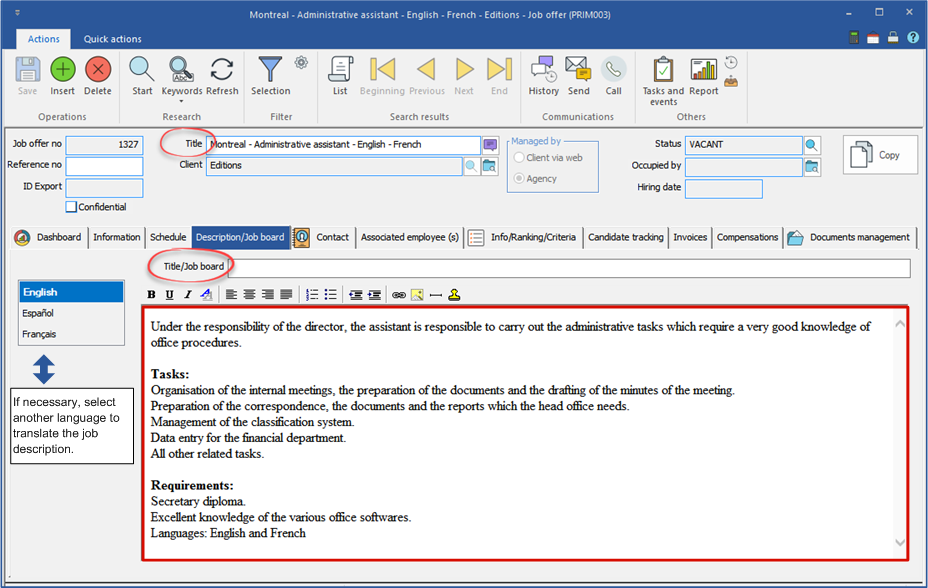Viewport: 928px width, 588px height.
Task: Switch to the Actions ribbon tab
Action: click(44, 39)
